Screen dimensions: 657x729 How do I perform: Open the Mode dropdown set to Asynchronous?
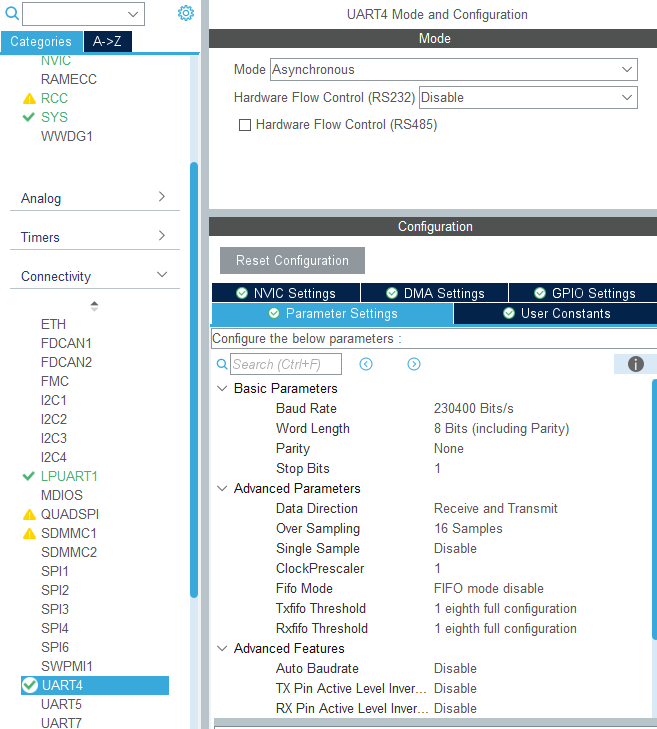coord(453,70)
